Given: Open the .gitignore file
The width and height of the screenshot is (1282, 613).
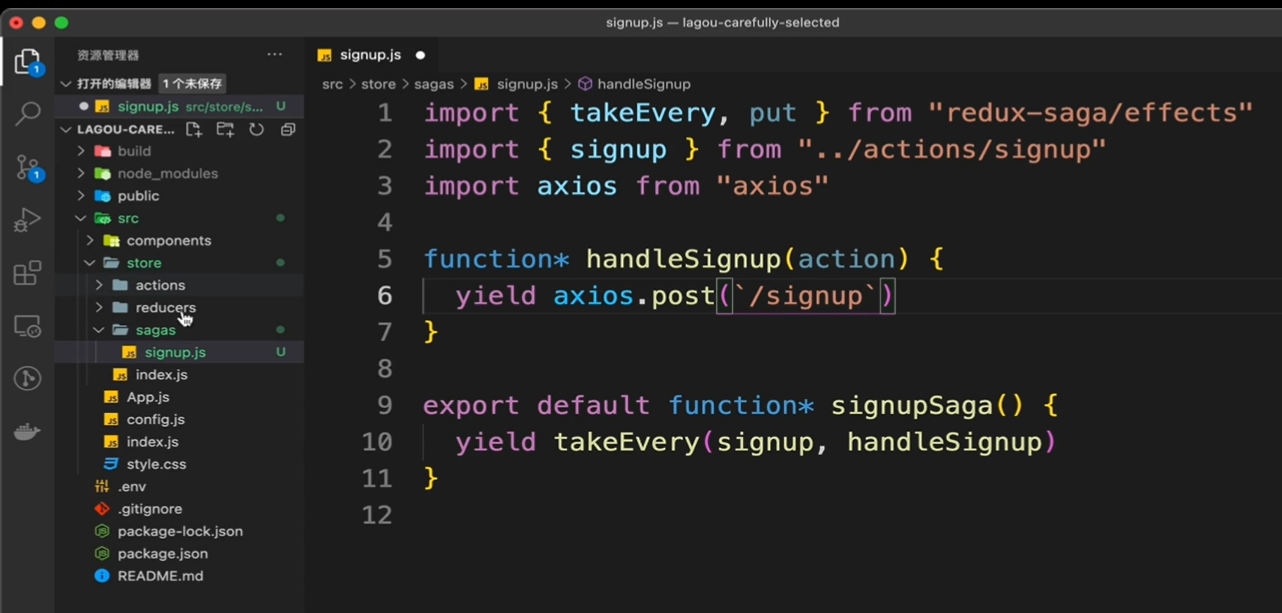Looking at the screenshot, I should [x=179, y=509].
